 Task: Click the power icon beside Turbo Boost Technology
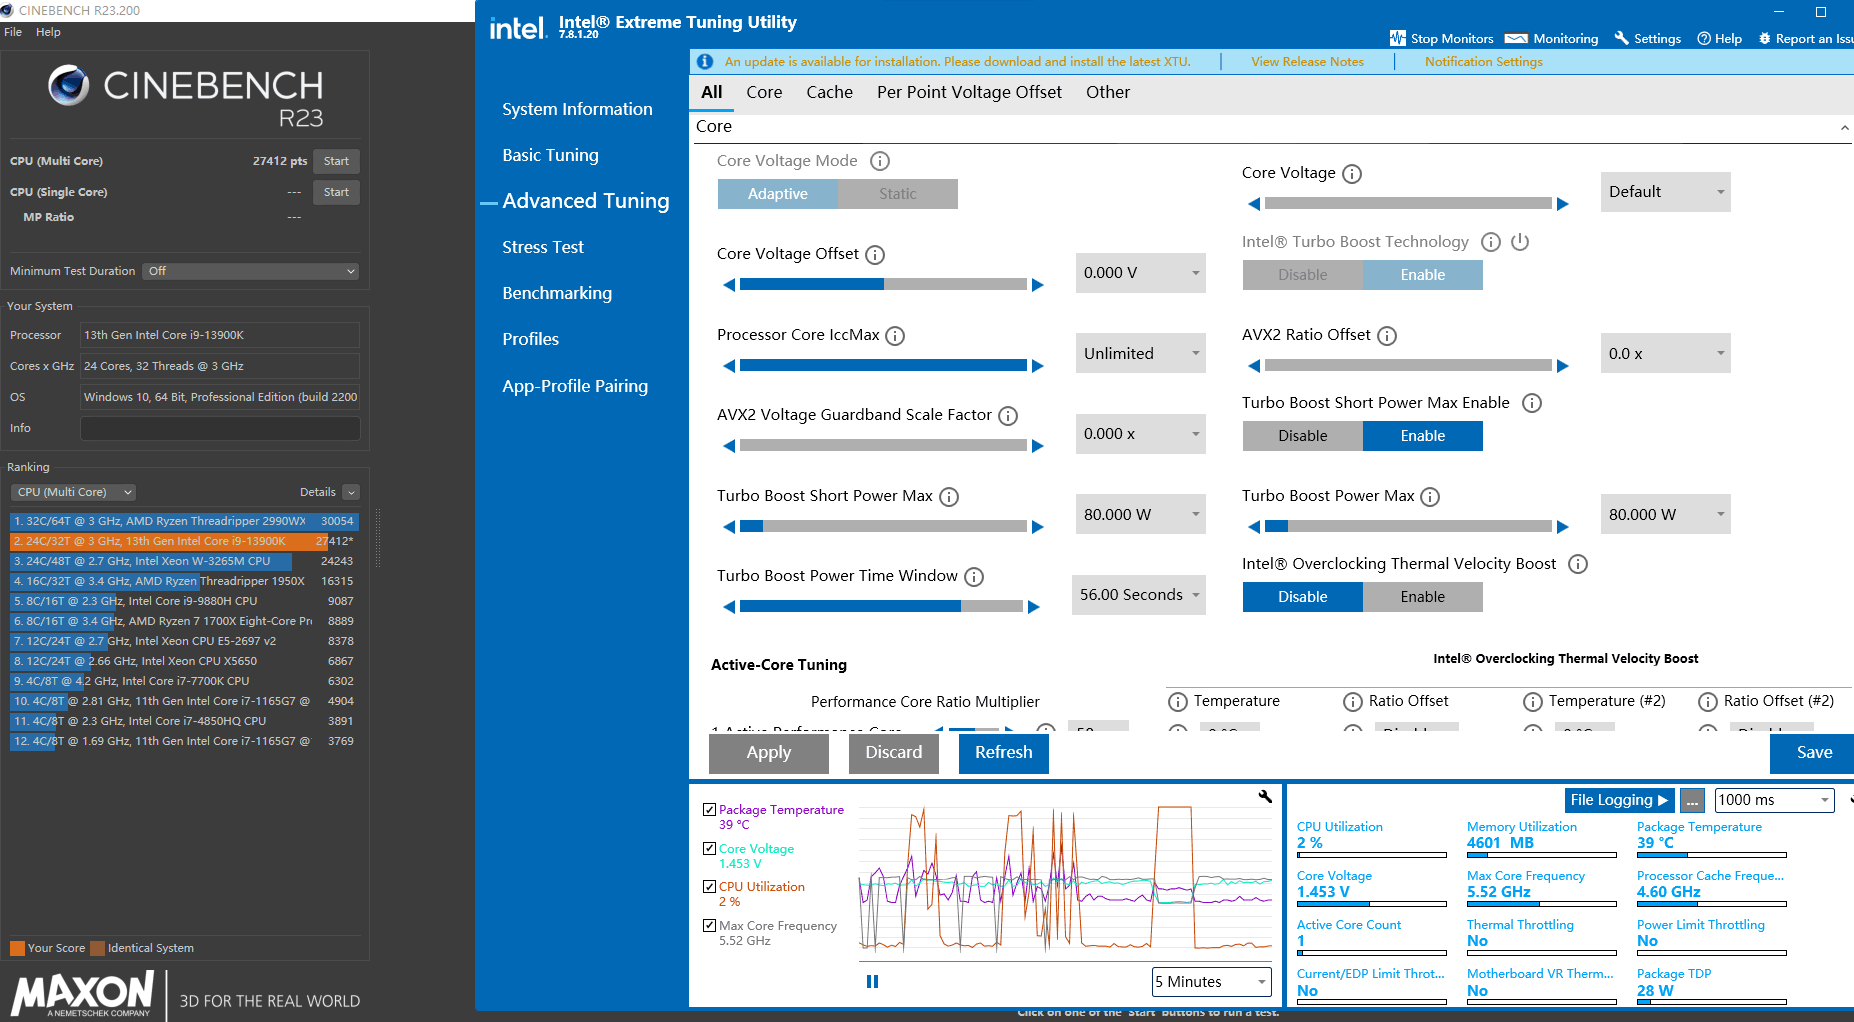tap(1520, 242)
